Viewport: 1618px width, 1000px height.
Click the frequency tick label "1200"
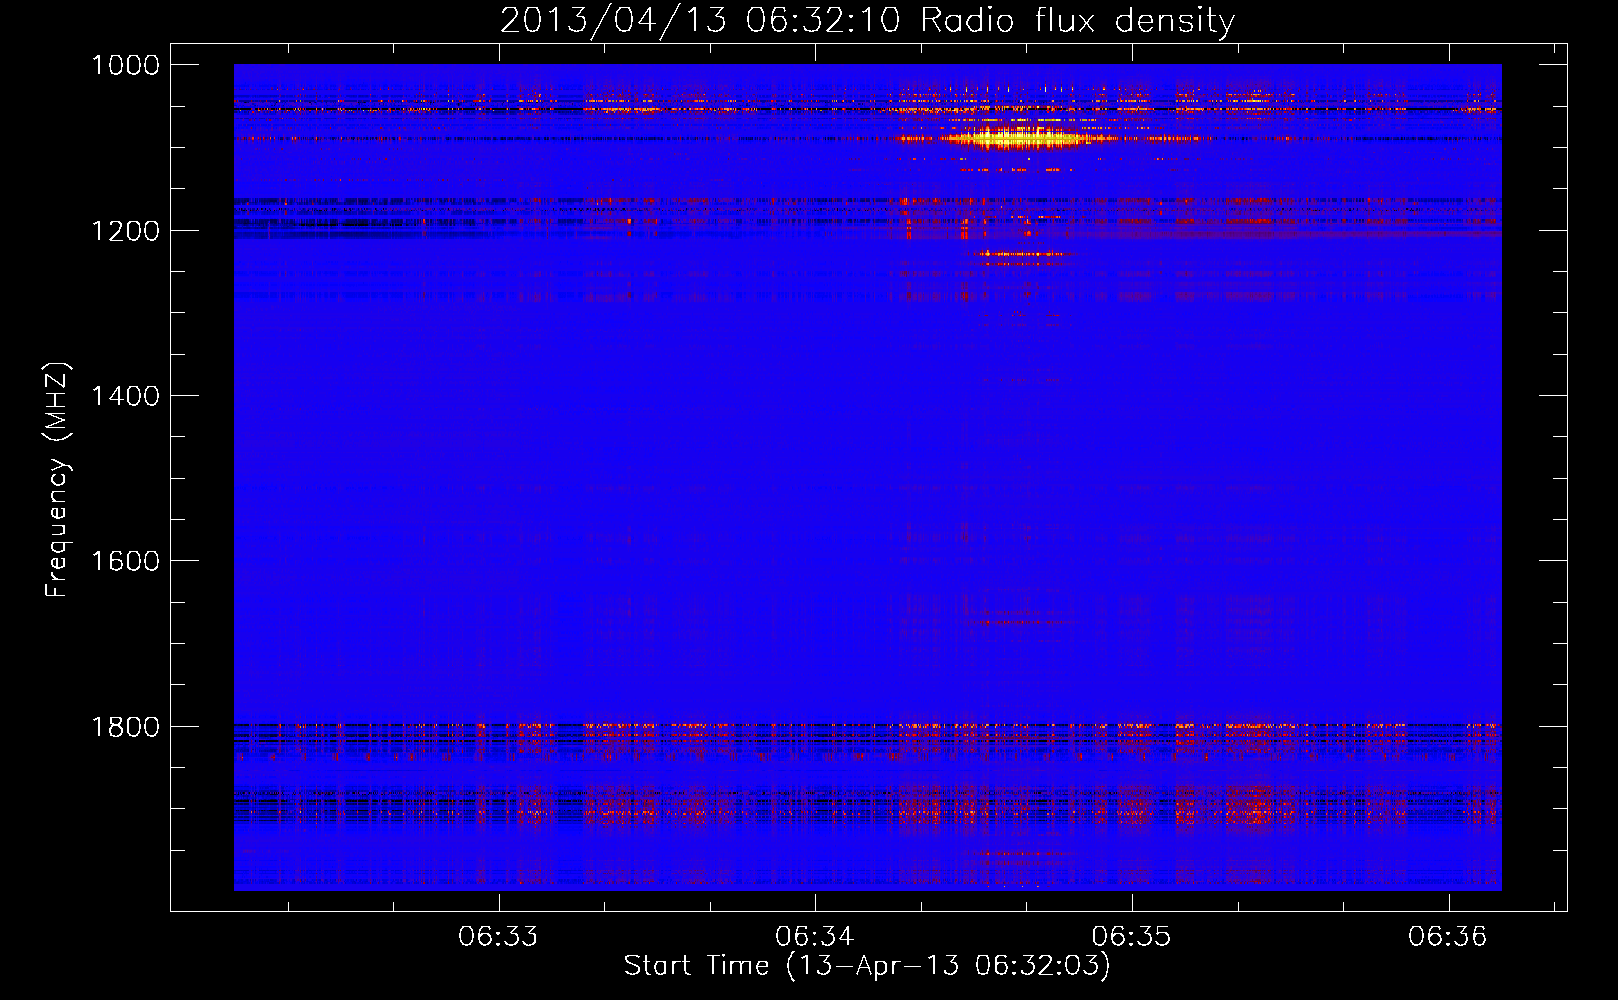click(125, 231)
